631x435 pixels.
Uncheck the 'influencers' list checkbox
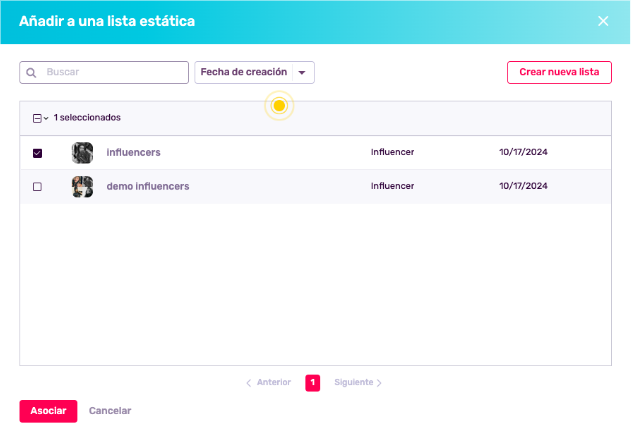[x=38, y=153]
